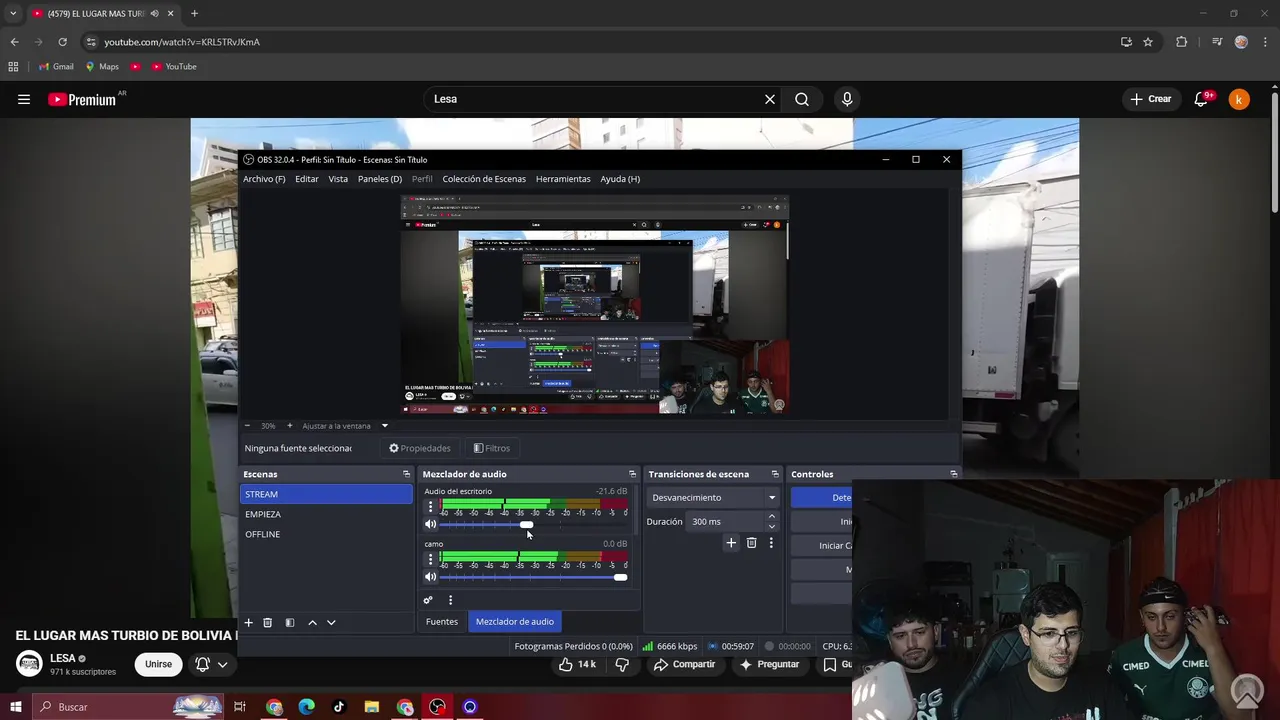Open the Chrome extensions puzzle icon
This screenshot has height=720, width=1280.
click(1182, 42)
